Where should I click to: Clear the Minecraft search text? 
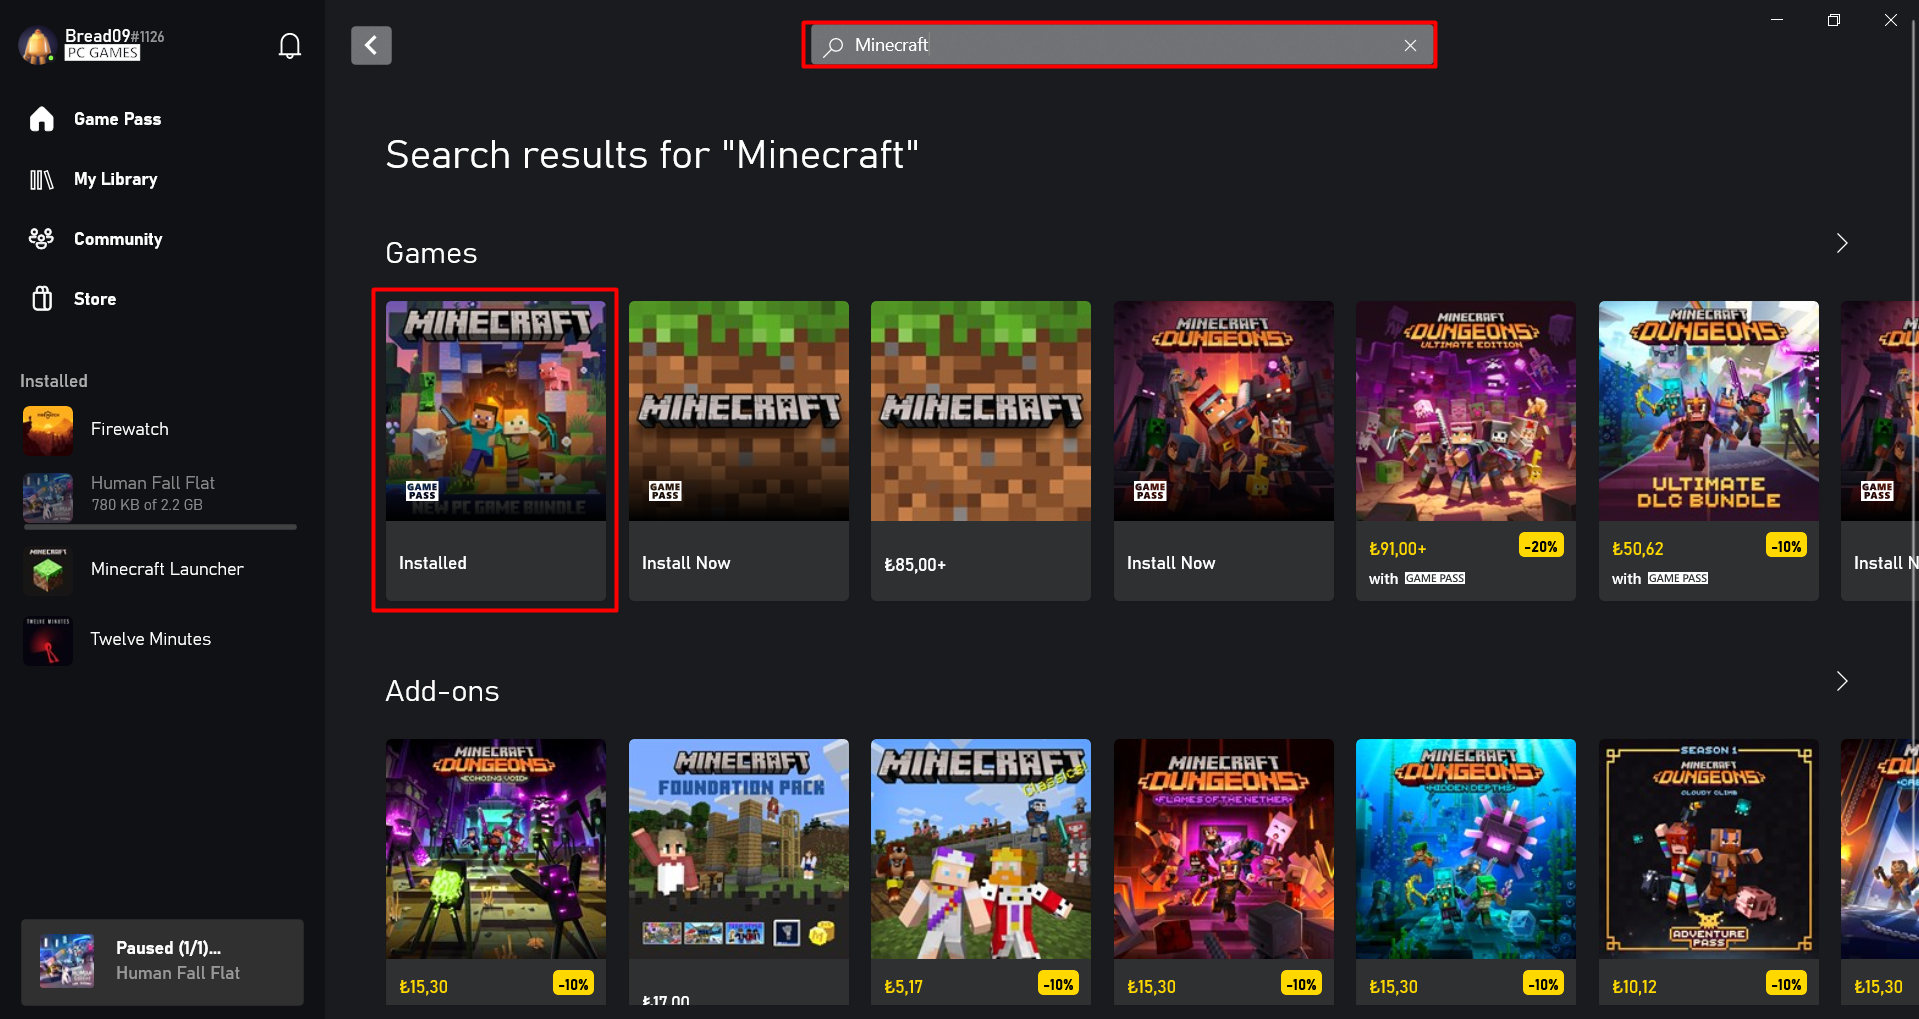point(1410,45)
